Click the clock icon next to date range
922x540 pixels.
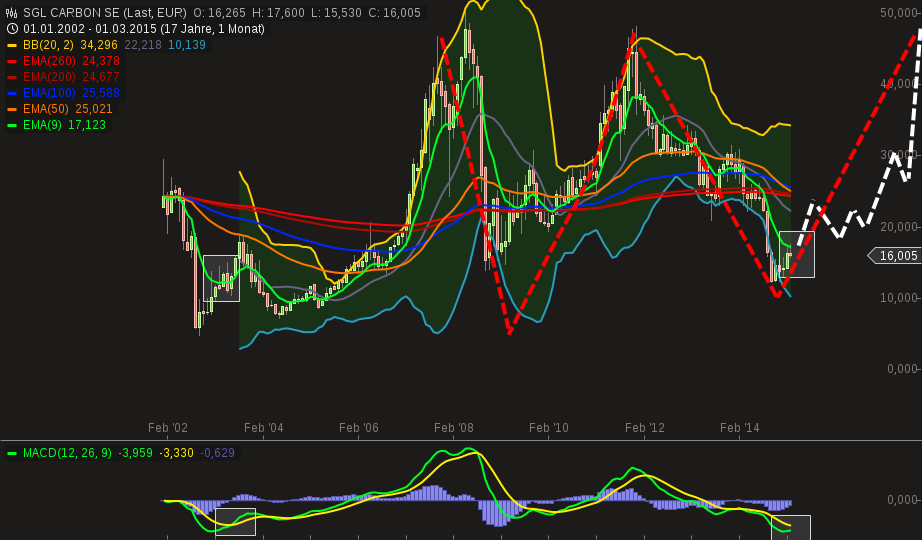[x=12, y=29]
